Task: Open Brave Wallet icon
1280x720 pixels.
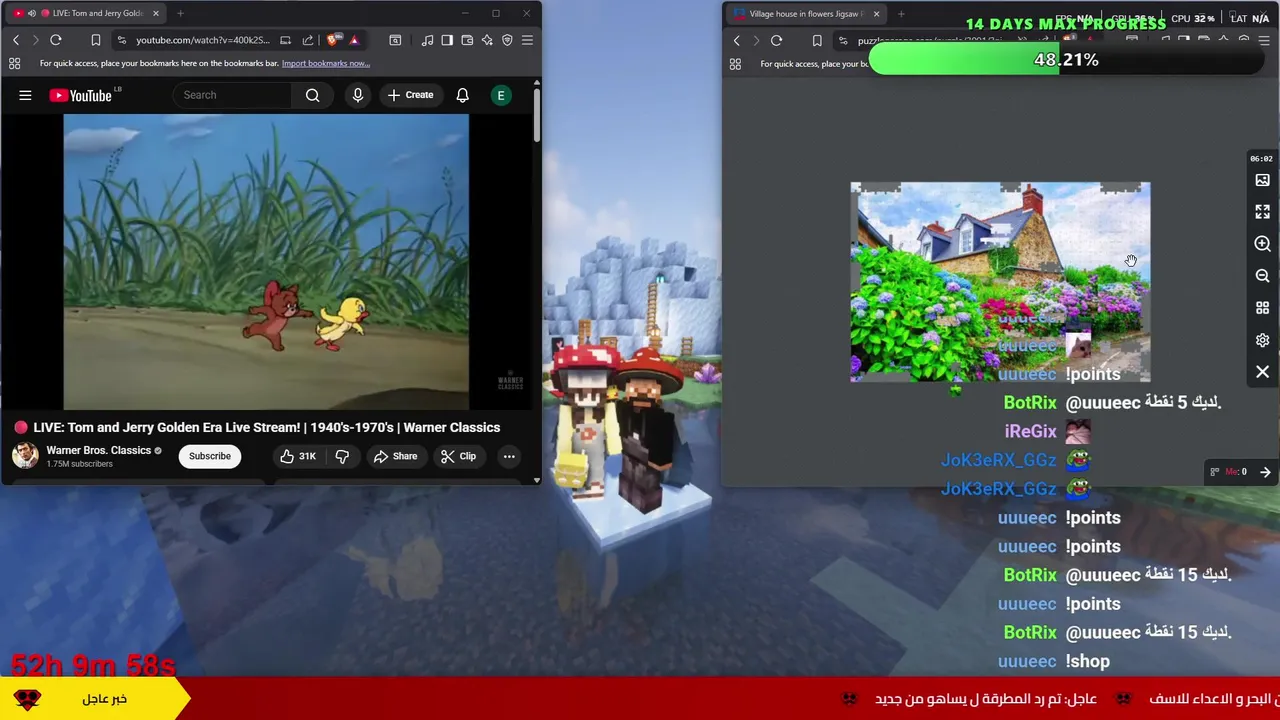Action: [x=467, y=40]
